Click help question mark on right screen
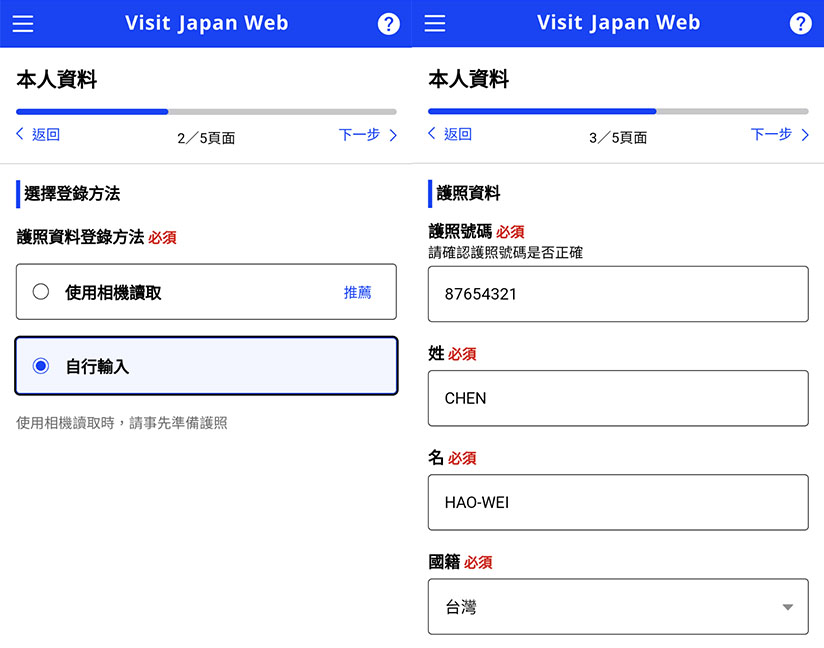The height and width of the screenshot is (648, 824). (x=800, y=23)
